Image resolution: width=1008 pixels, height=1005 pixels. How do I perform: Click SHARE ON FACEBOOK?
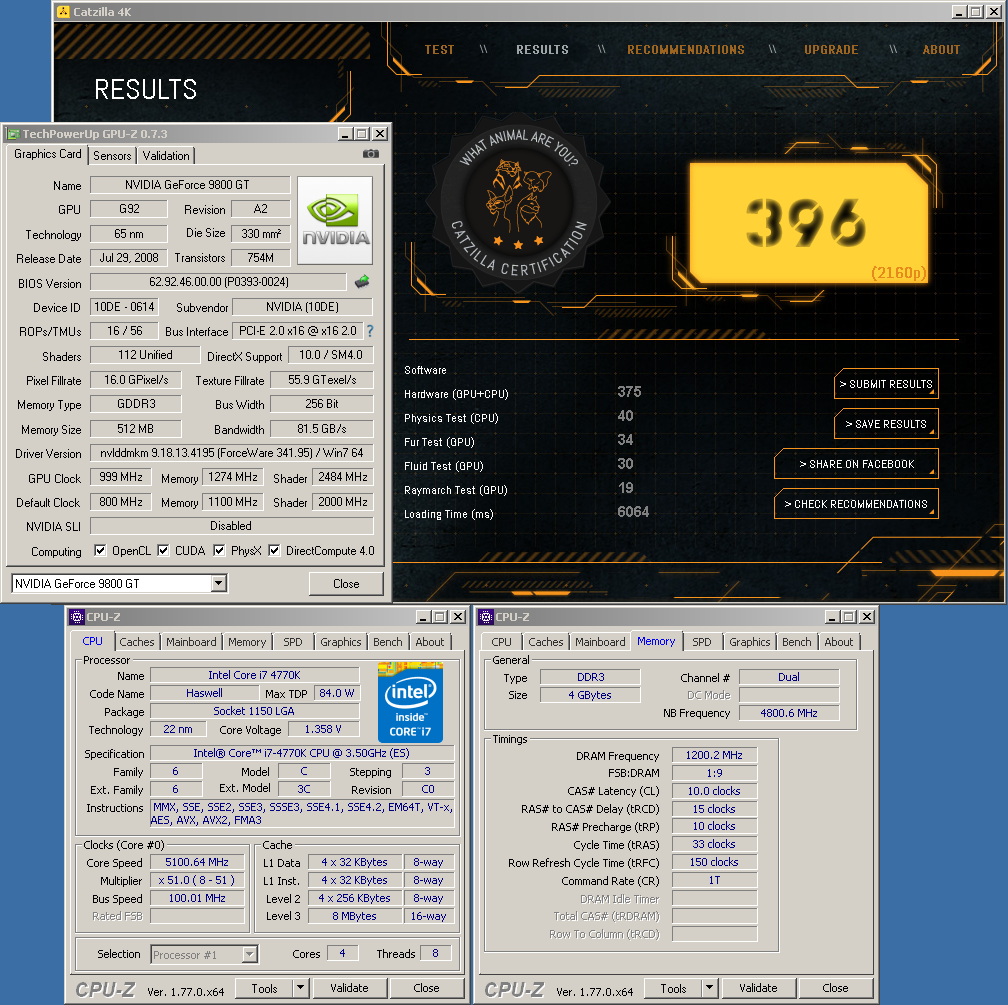point(856,464)
